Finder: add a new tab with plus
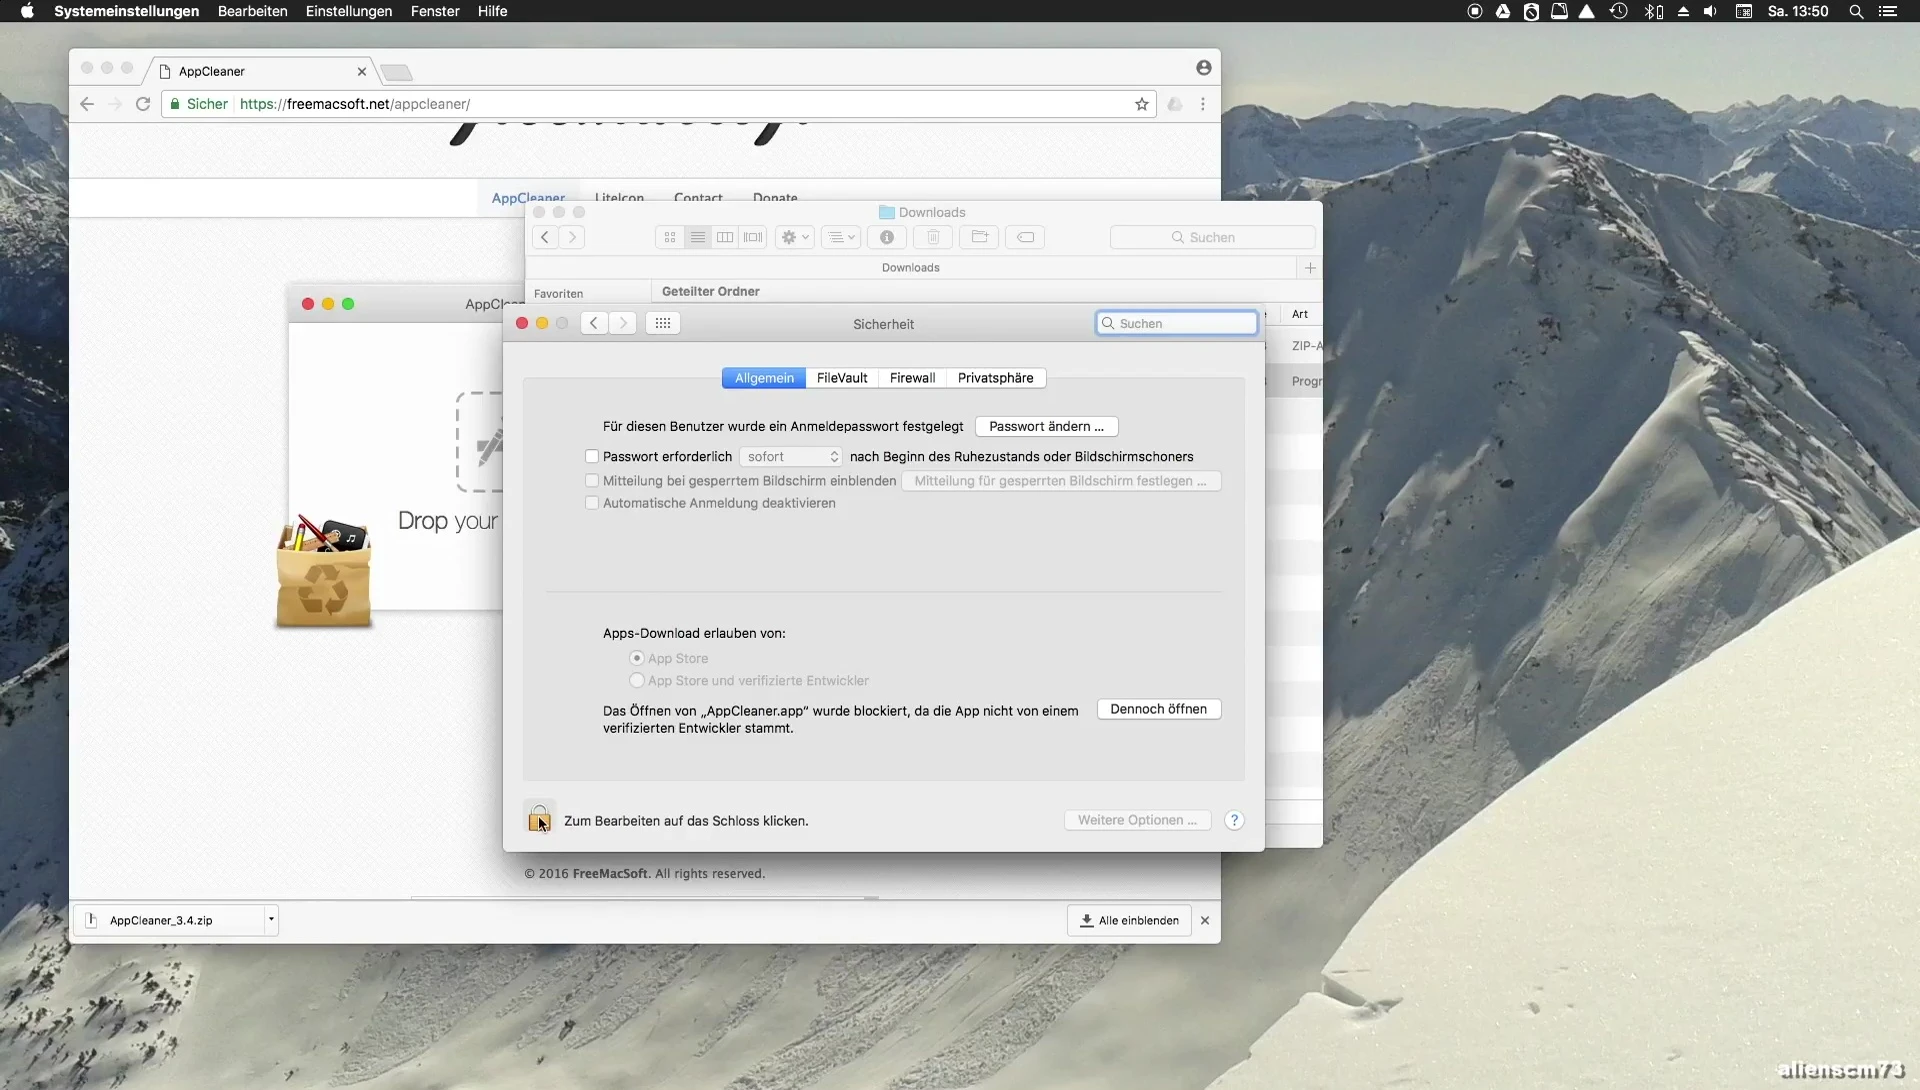 (1310, 268)
